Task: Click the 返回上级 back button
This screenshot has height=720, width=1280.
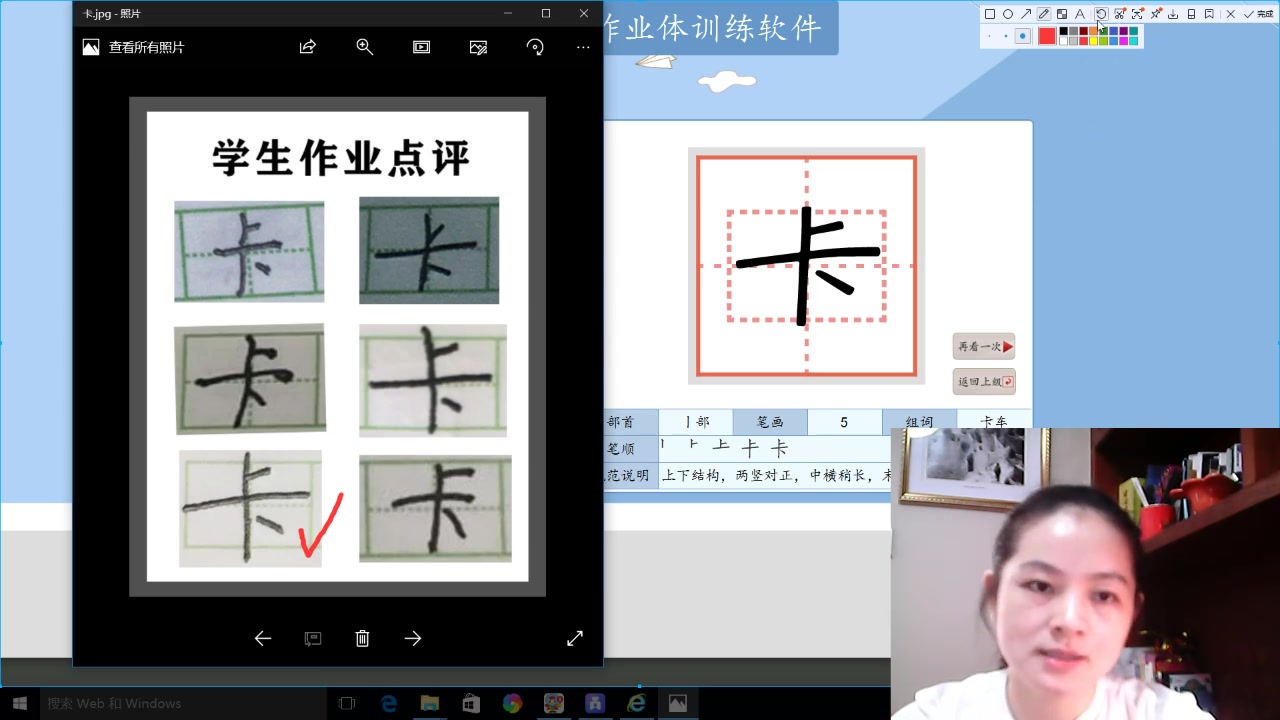Action: (983, 381)
